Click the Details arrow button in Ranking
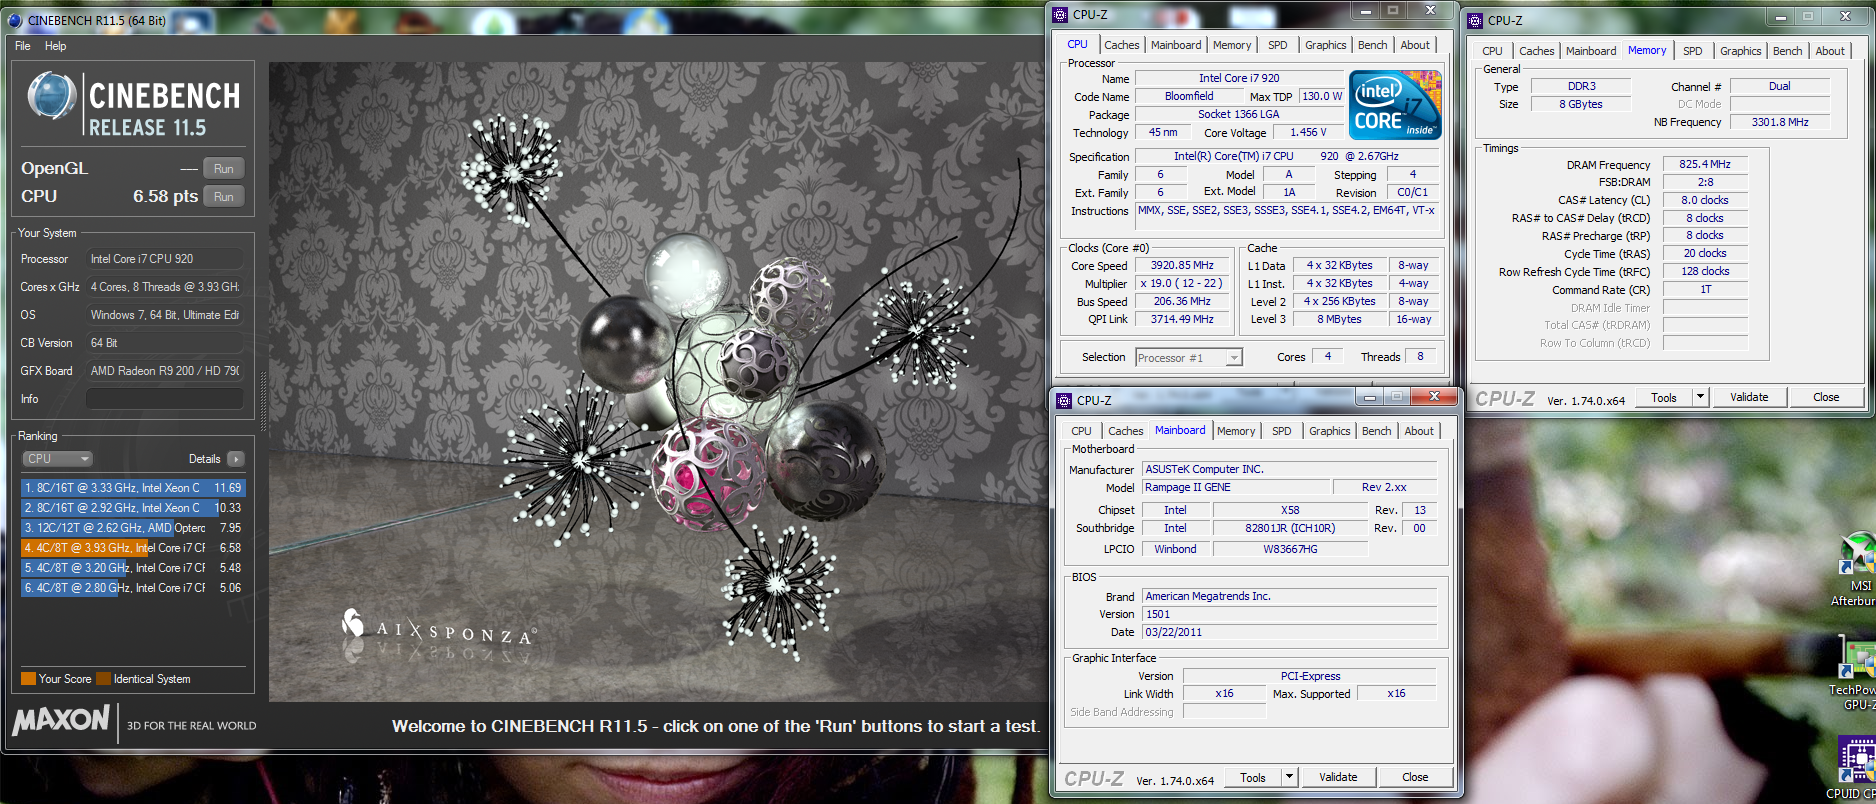The height and width of the screenshot is (804, 1876). [236, 459]
